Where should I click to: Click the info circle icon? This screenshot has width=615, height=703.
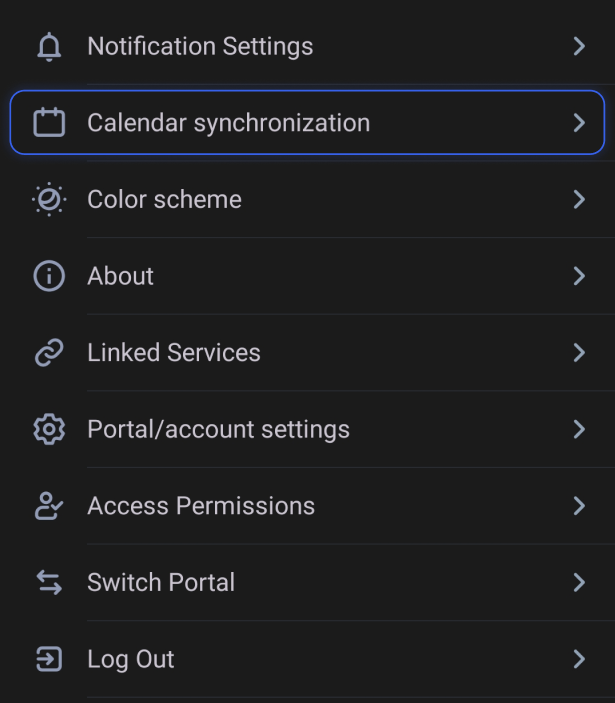49,276
